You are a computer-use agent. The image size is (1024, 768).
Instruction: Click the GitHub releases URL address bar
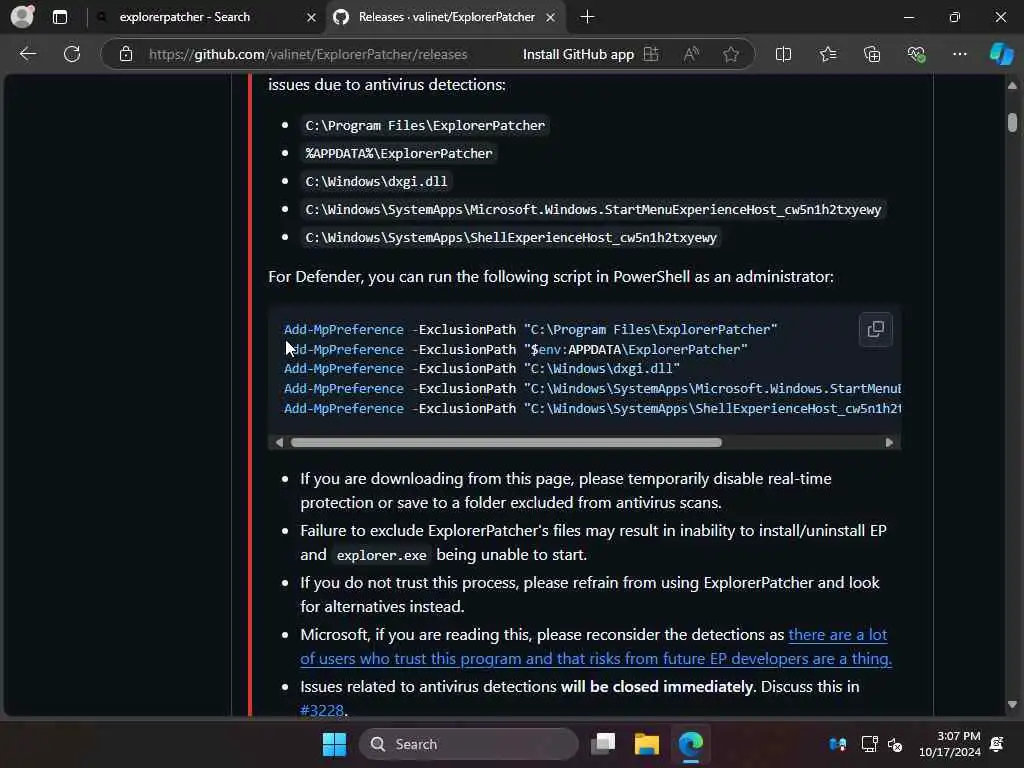308,54
